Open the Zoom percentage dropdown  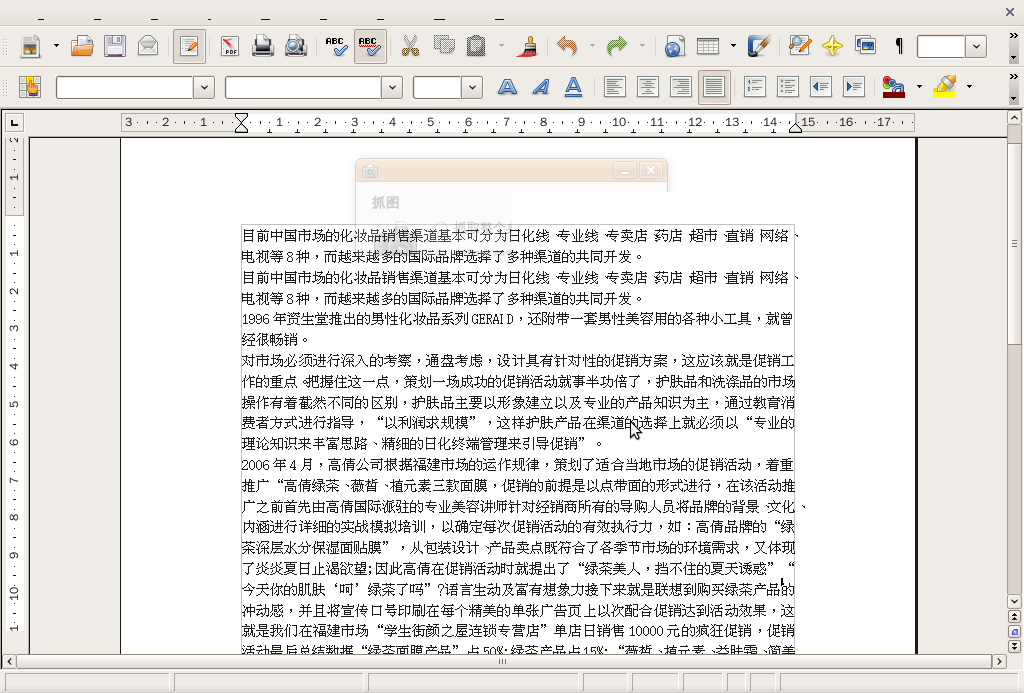coord(976,46)
